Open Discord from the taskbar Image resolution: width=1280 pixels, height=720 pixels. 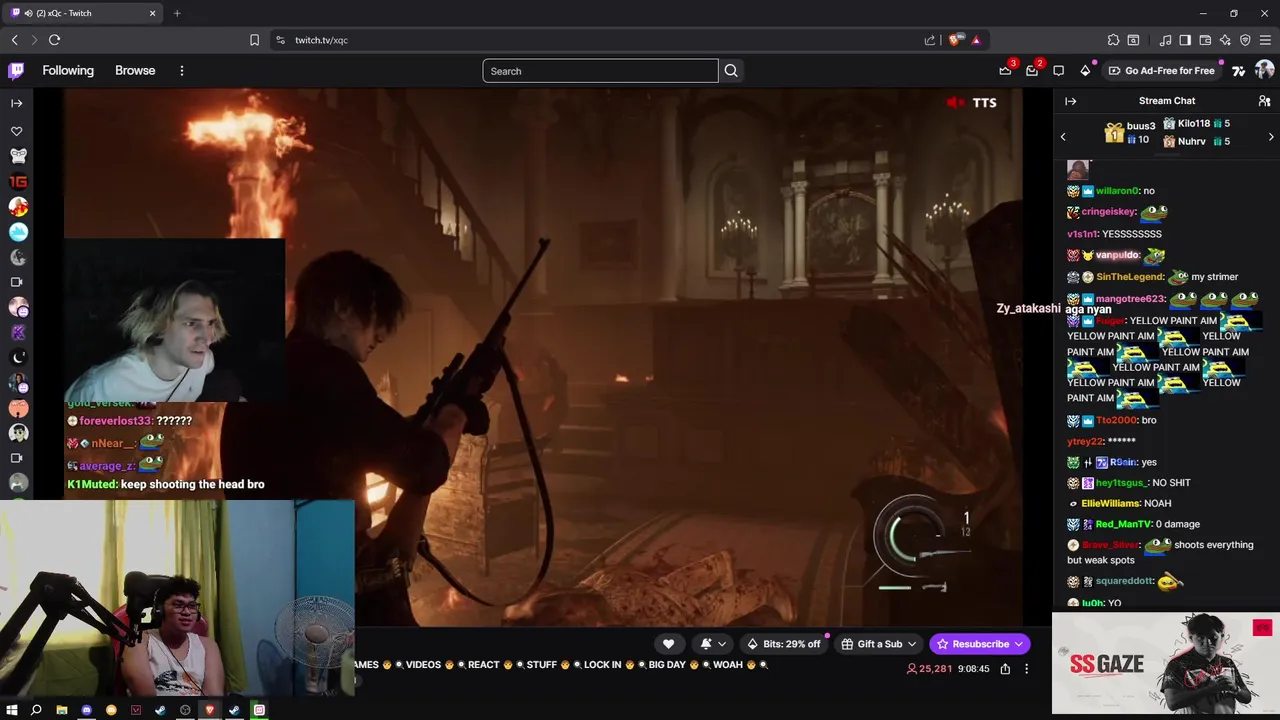pos(86,710)
